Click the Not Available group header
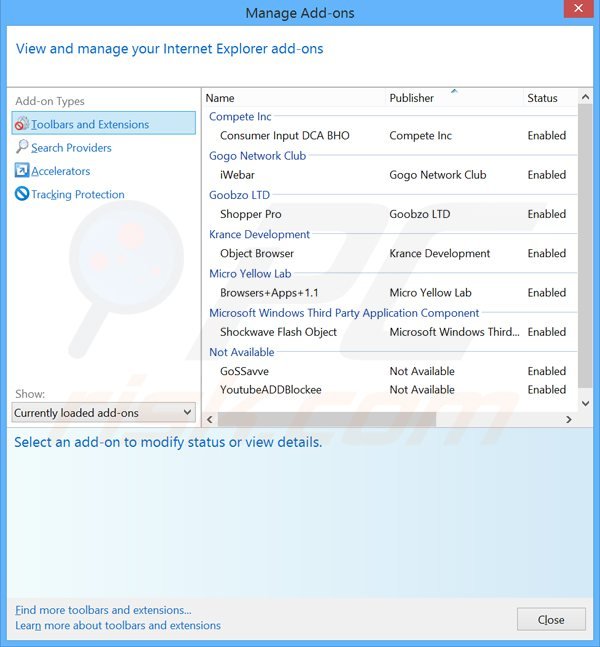The height and width of the screenshot is (647, 600). click(x=242, y=352)
